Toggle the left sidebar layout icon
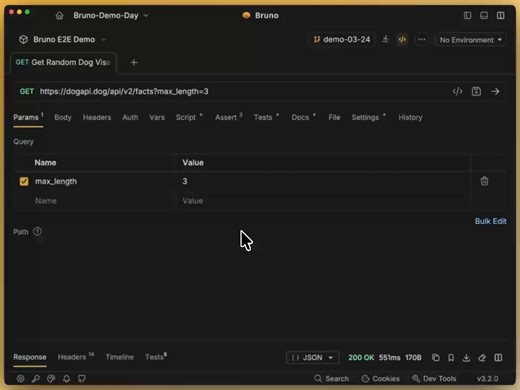Screen dimensions: 520x390 (x=467, y=16)
